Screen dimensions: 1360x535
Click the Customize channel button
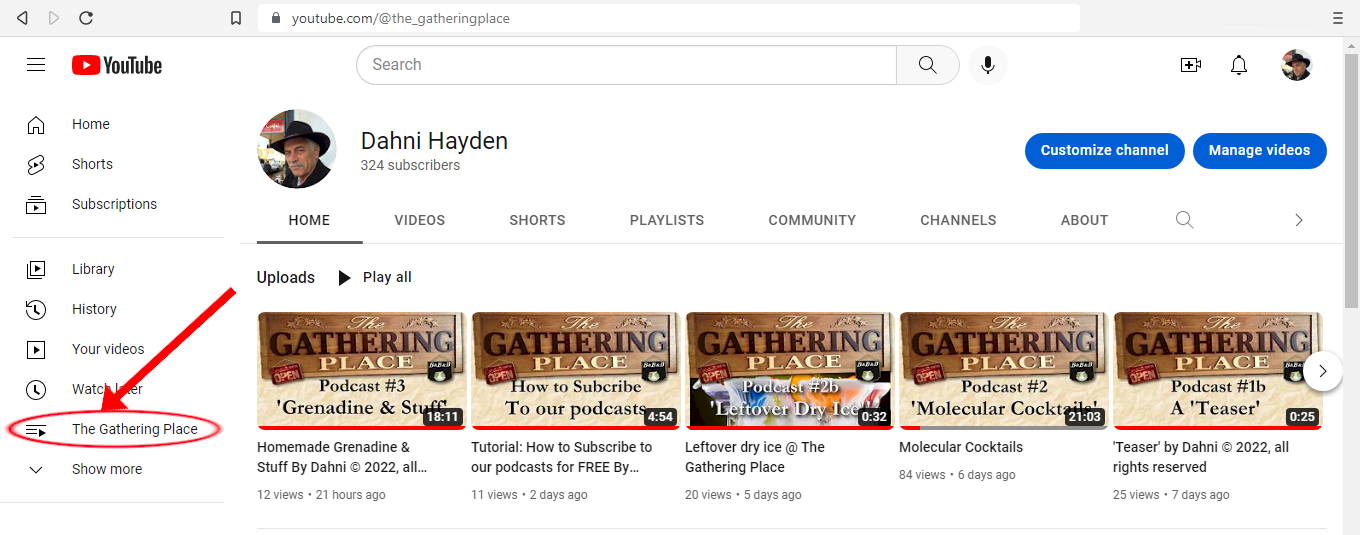click(1105, 151)
